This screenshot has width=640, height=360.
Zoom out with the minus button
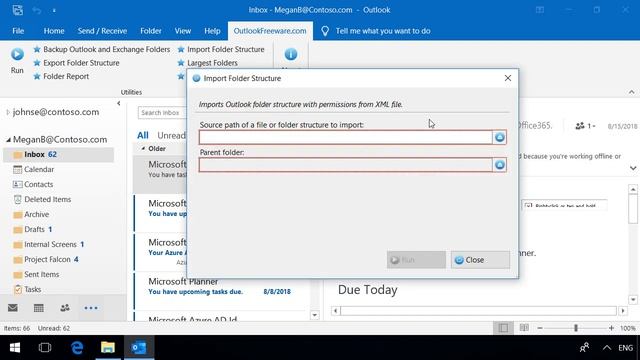(540, 328)
